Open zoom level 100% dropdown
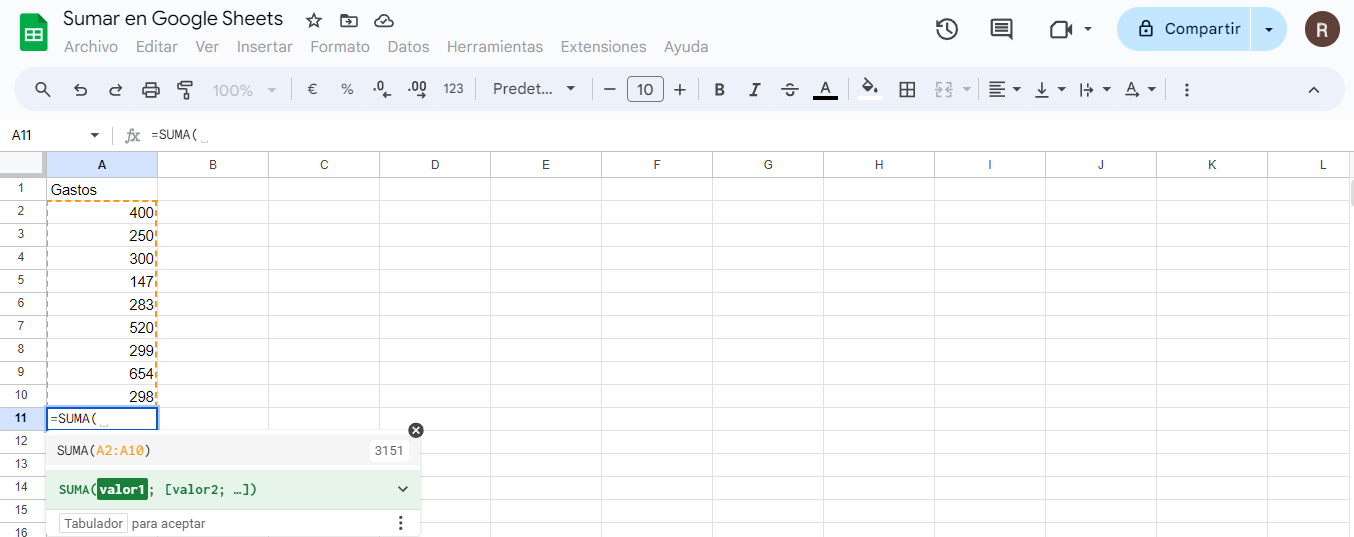This screenshot has width=1354, height=537. tap(244, 89)
